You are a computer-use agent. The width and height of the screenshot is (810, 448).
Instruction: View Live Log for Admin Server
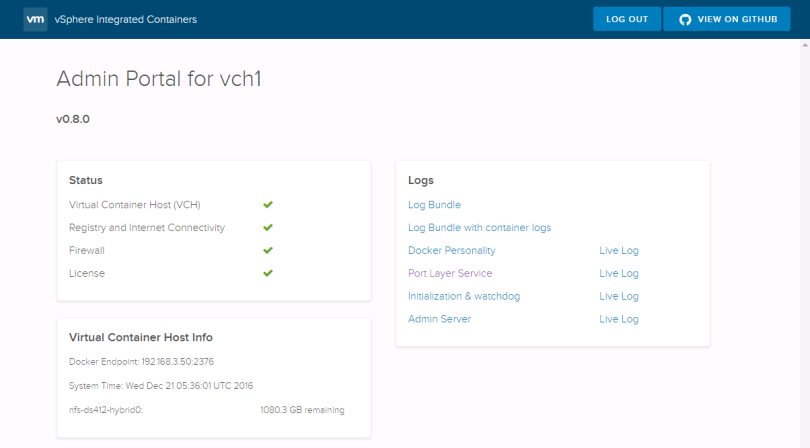pyautogui.click(x=618, y=319)
